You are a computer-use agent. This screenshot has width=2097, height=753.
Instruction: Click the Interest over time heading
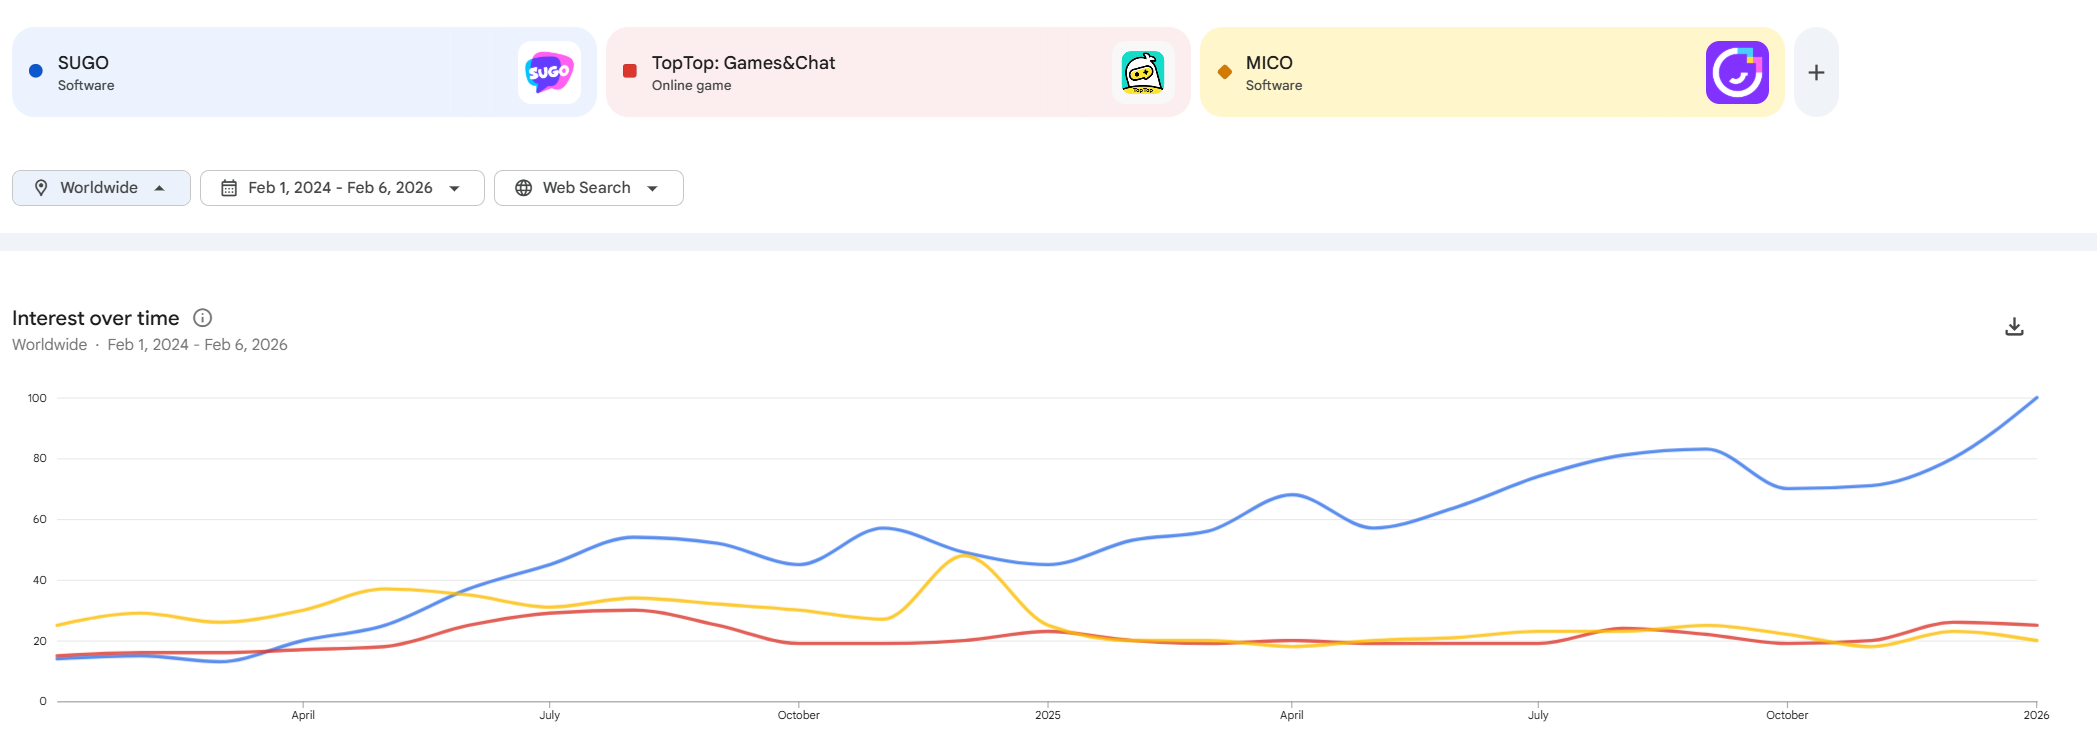tap(96, 318)
